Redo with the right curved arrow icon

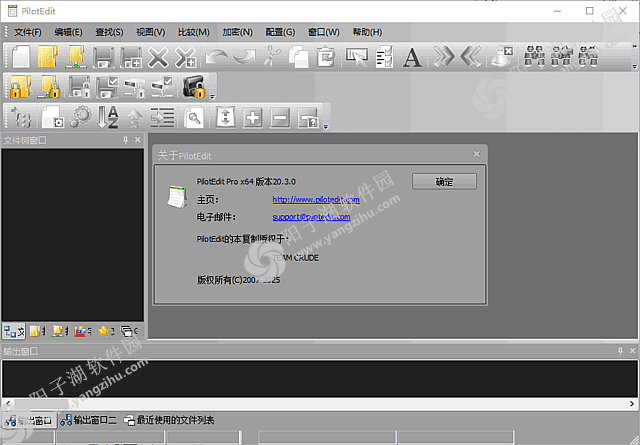click(x=244, y=57)
